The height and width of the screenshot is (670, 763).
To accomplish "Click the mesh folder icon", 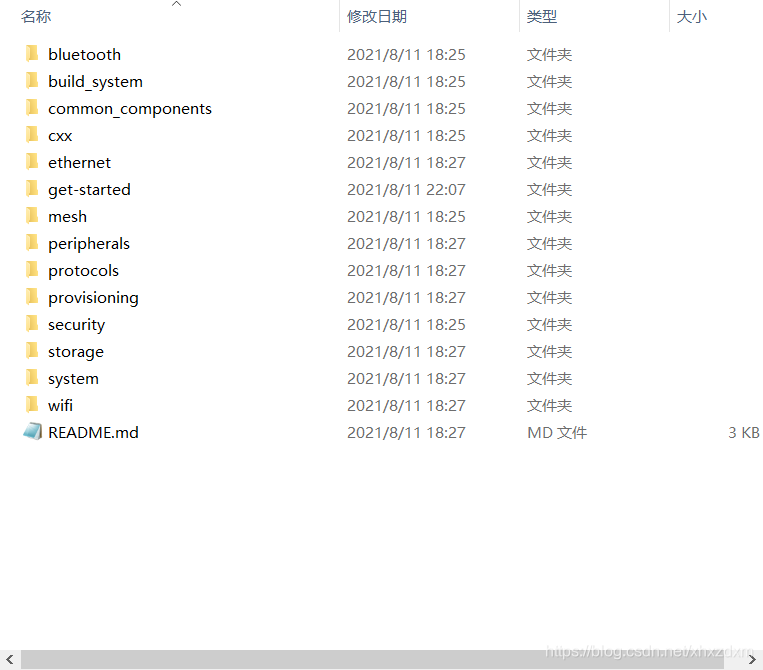I will 32,216.
